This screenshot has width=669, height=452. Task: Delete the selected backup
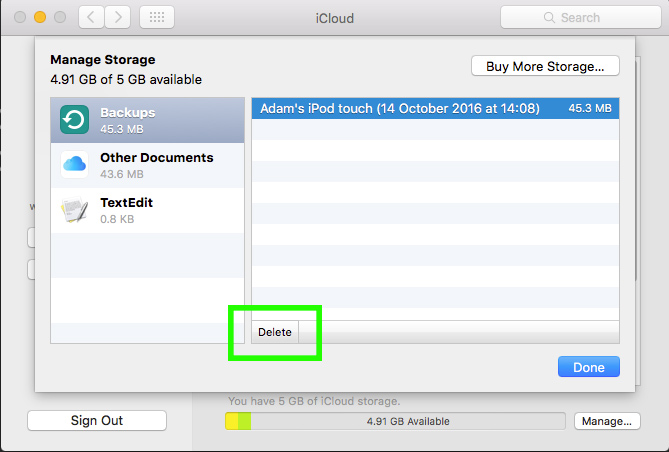[x=275, y=332]
